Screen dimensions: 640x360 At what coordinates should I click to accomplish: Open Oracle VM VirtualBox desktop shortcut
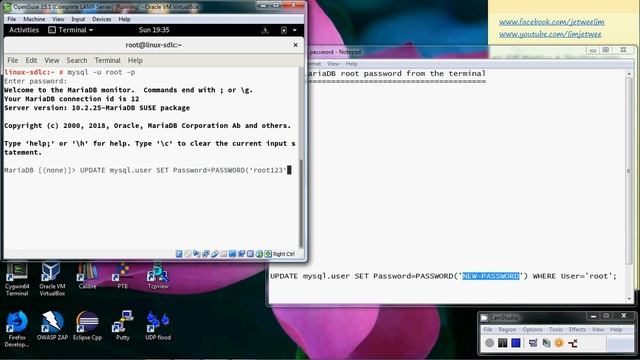pyautogui.click(x=52, y=280)
